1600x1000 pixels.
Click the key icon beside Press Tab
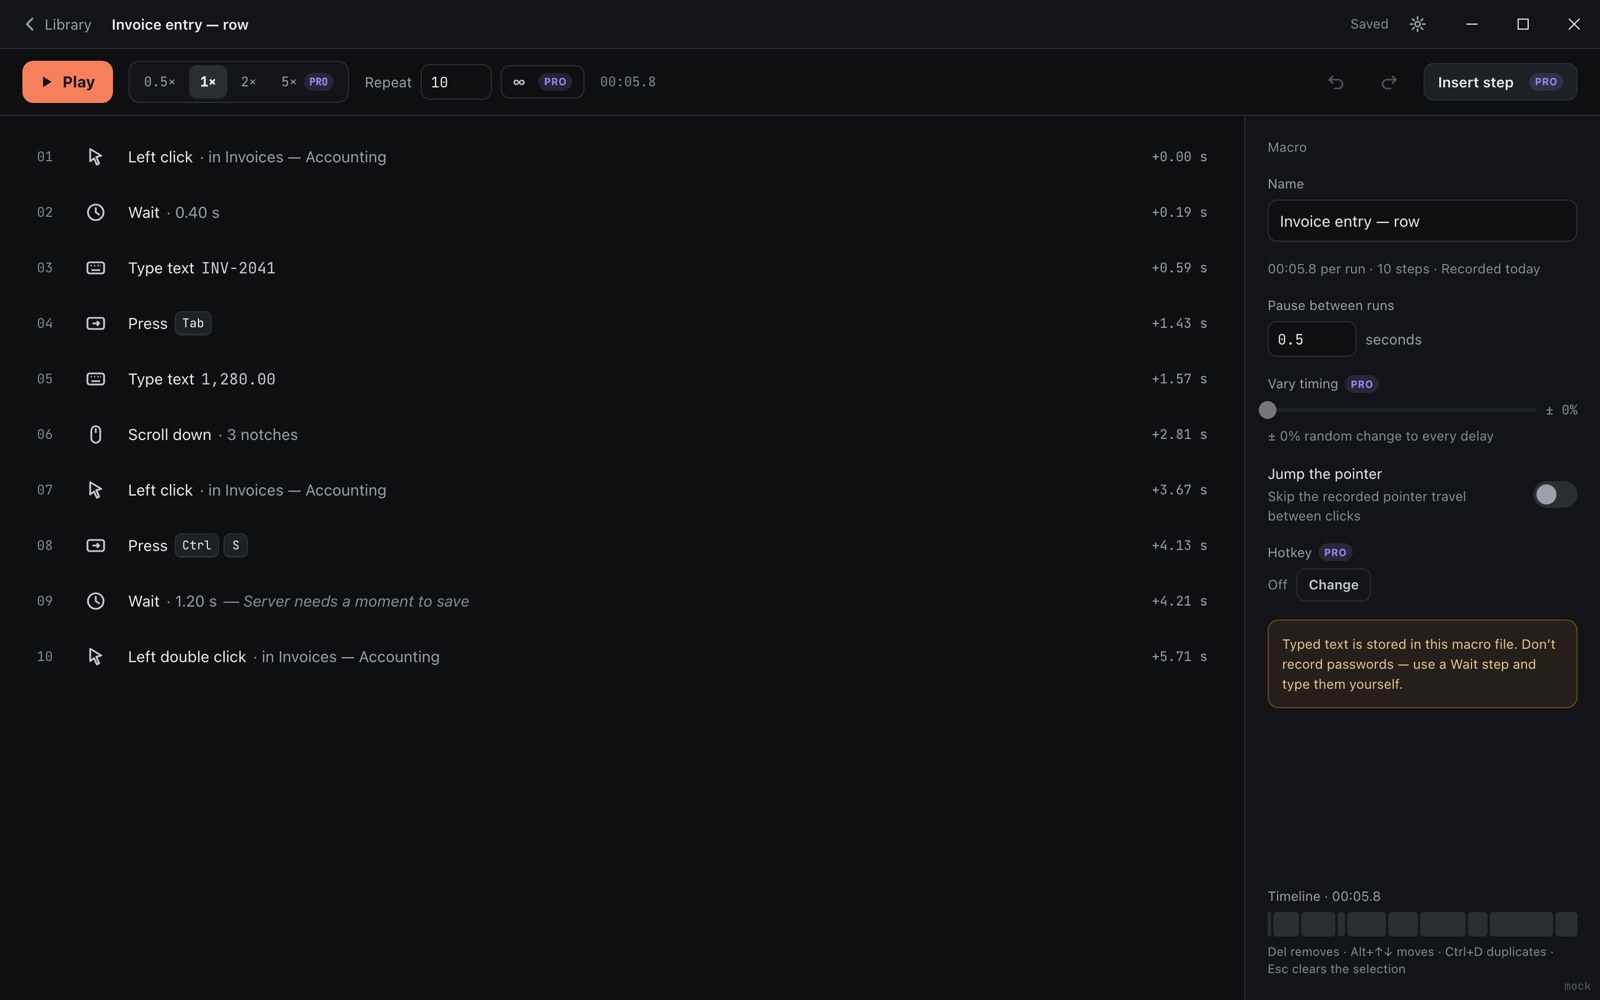point(95,323)
